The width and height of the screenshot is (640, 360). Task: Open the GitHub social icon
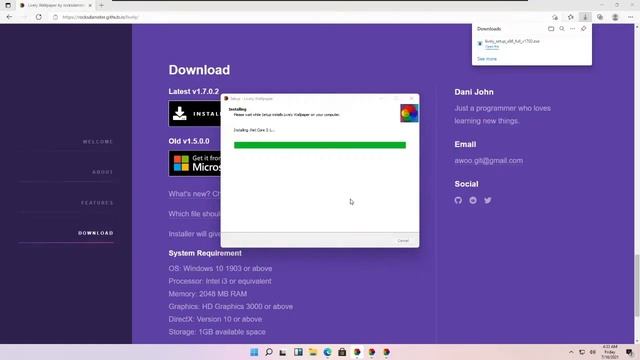[x=458, y=200]
